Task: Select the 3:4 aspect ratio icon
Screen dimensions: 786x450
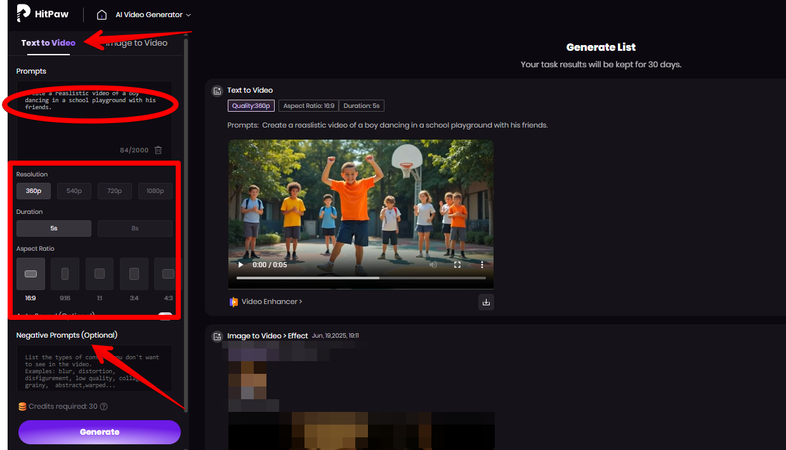Action: tap(134, 273)
